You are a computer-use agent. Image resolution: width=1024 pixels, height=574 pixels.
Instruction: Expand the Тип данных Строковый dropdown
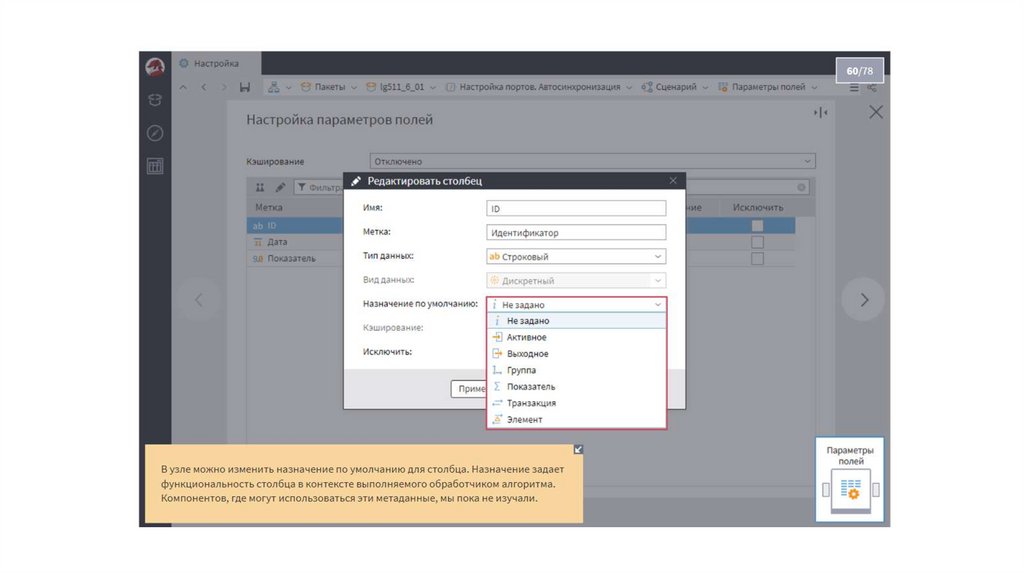[657, 257]
